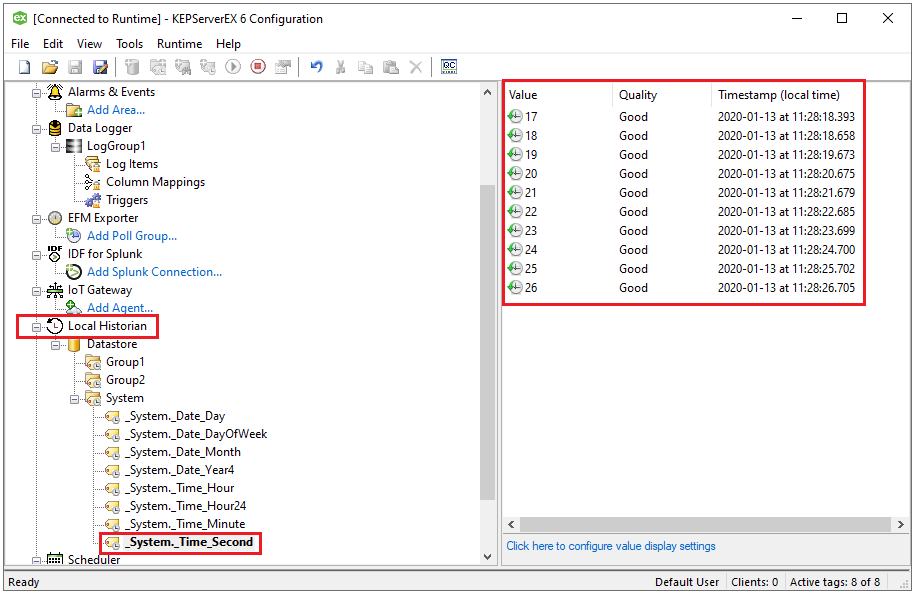Image resolution: width=915 pixels, height=595 pixels.
Task: Select the _System._Date_Day tag
Action: (x=175, y=416)
